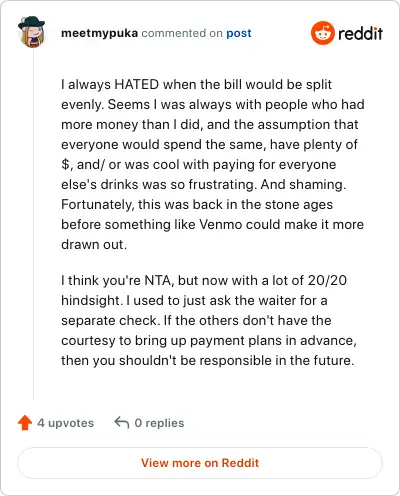Click the "0 replies" label
The image size is (400, 496).
tap(159, 423)
